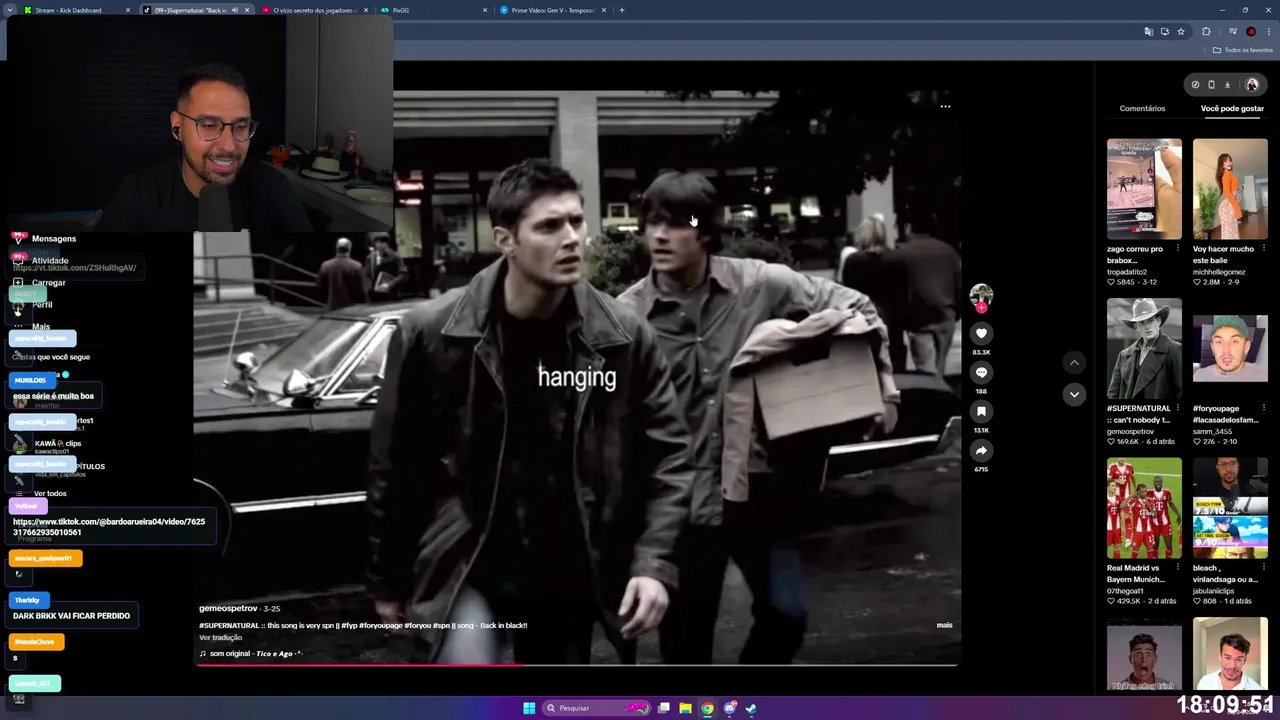Viewport: 1280px width, 720px height.
Task: Click the install app icon in address bar
Action: coord(1164,32)
